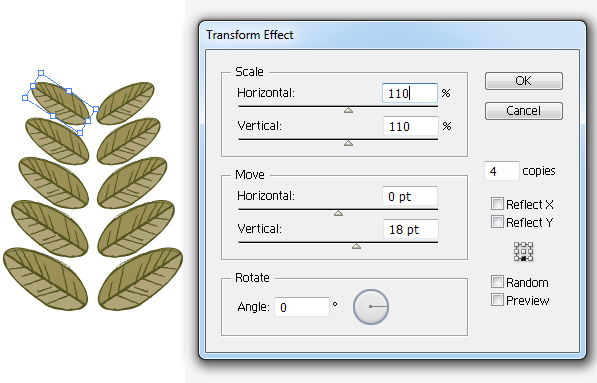
Task: Click the Move Vertical slider triangle
Action: (x=356, y=246)
